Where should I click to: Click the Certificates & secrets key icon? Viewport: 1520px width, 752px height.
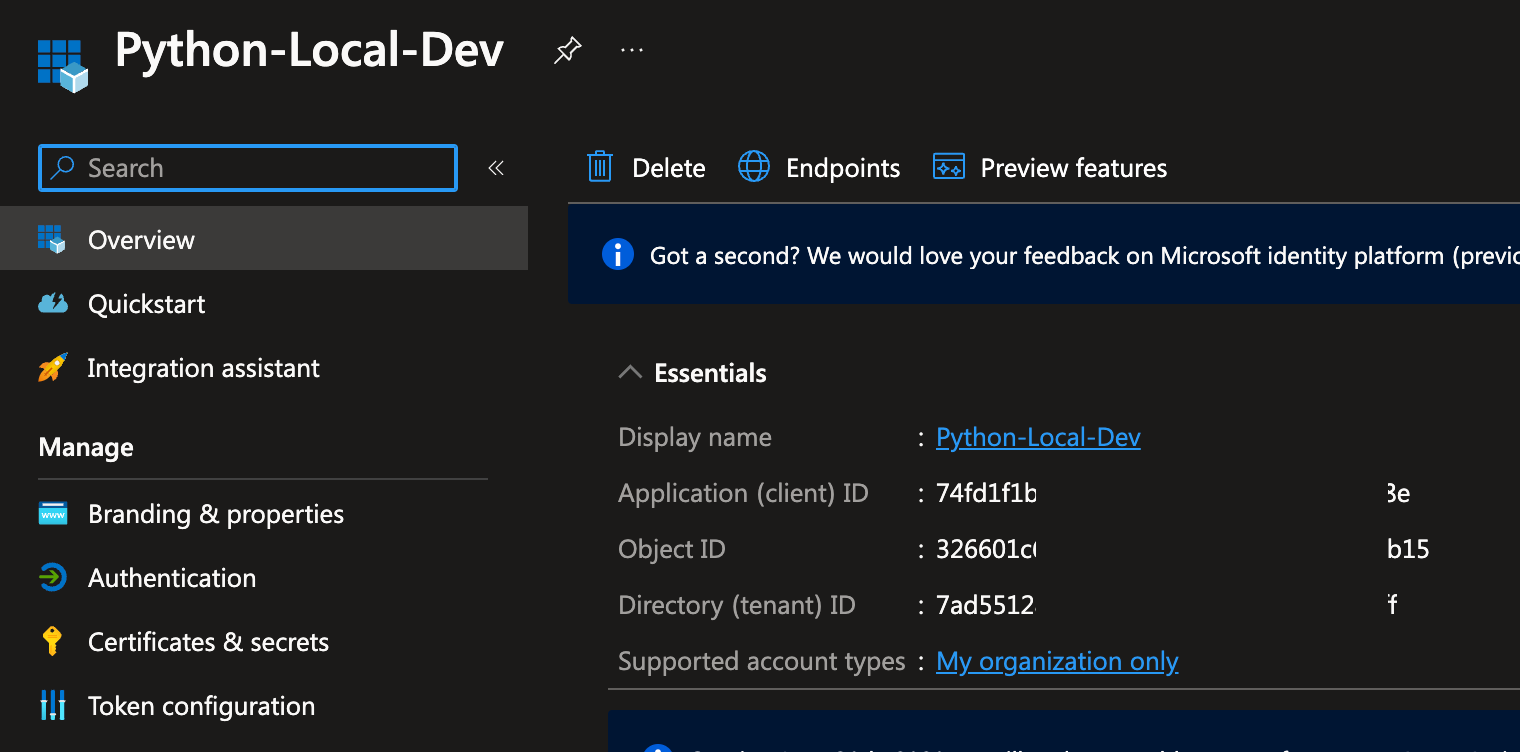(x=52, y=641)
